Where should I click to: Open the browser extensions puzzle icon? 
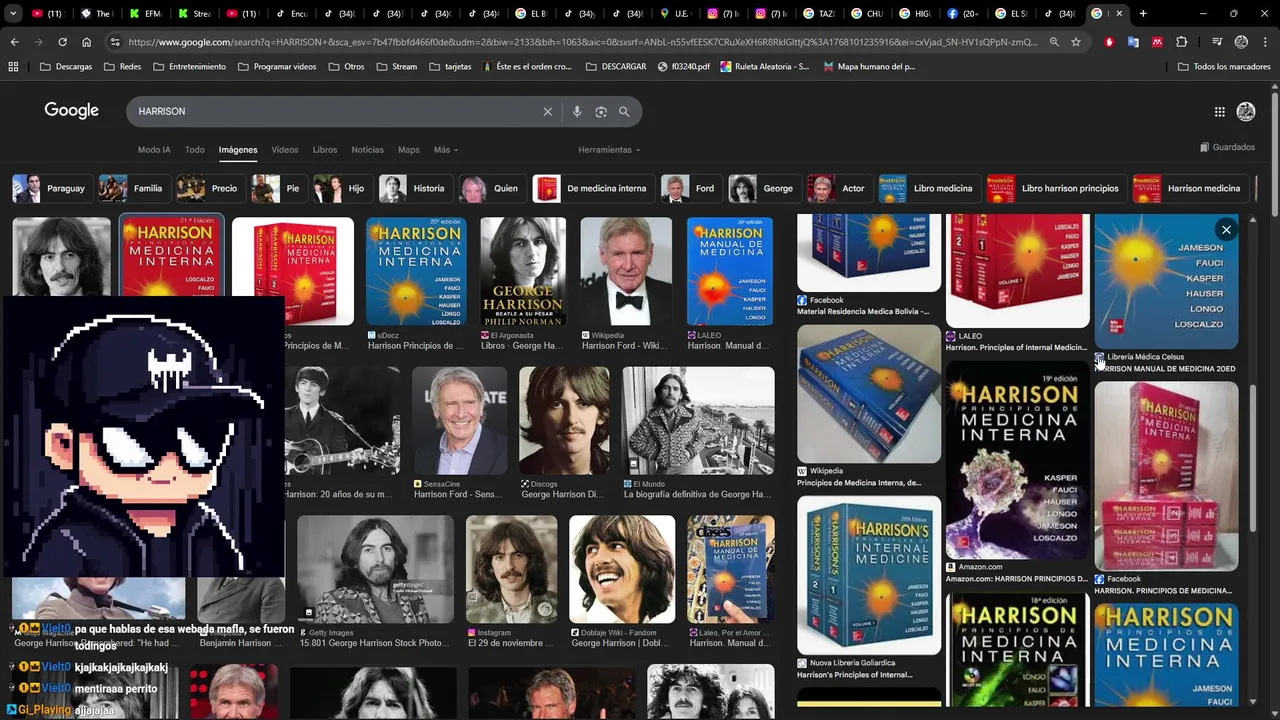pyautogui.click(x=1182, y=42)
